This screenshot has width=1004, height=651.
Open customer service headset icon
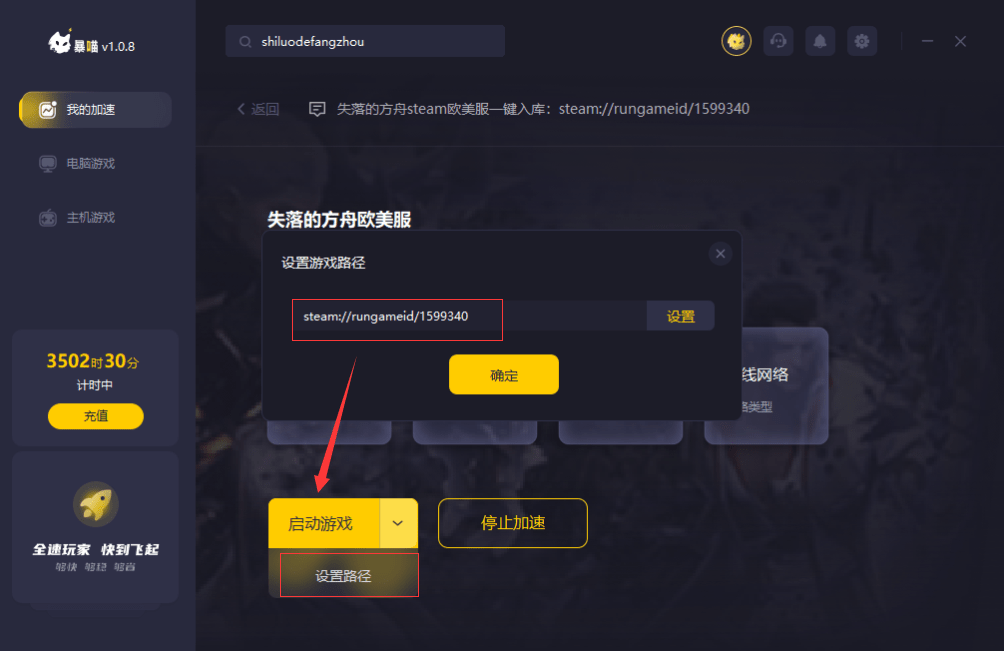(778, 42)
